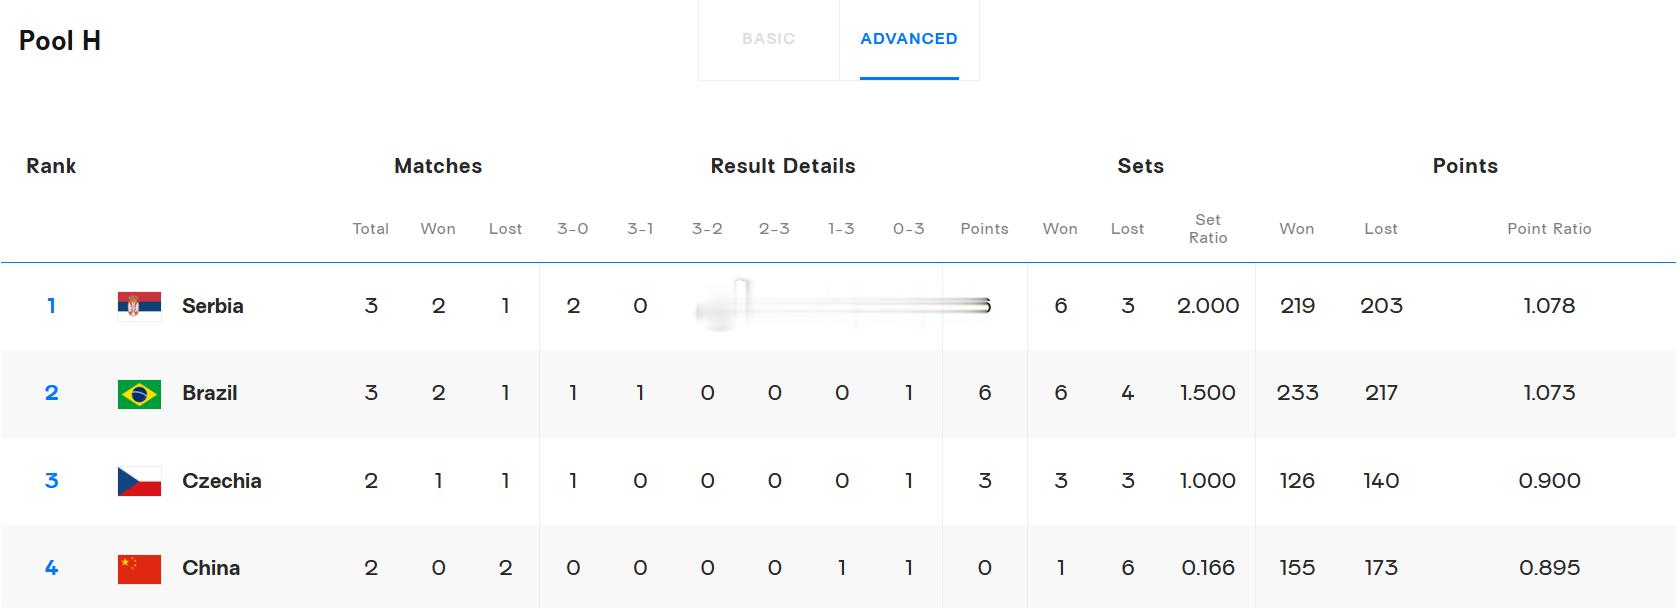Viewport: 1679px width, 608px height.
Task: Open the Serbia team link
Action: (x=213, y=306)
